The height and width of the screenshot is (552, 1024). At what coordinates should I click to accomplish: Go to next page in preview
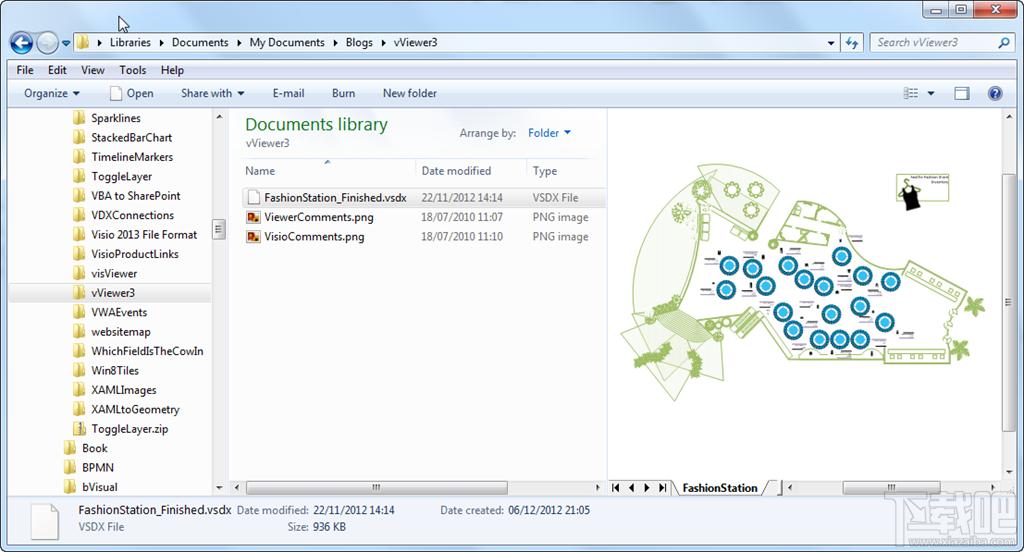pos(647,487)
